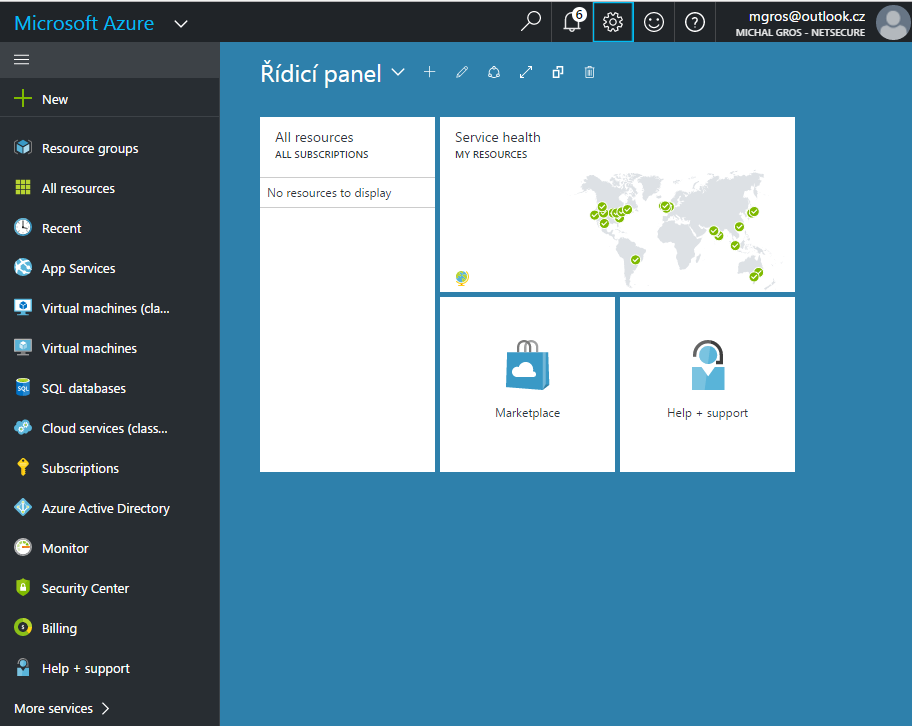Collapse the sidebar with the hamburger icon
912x726 pixels.
[x=21, y=58]
